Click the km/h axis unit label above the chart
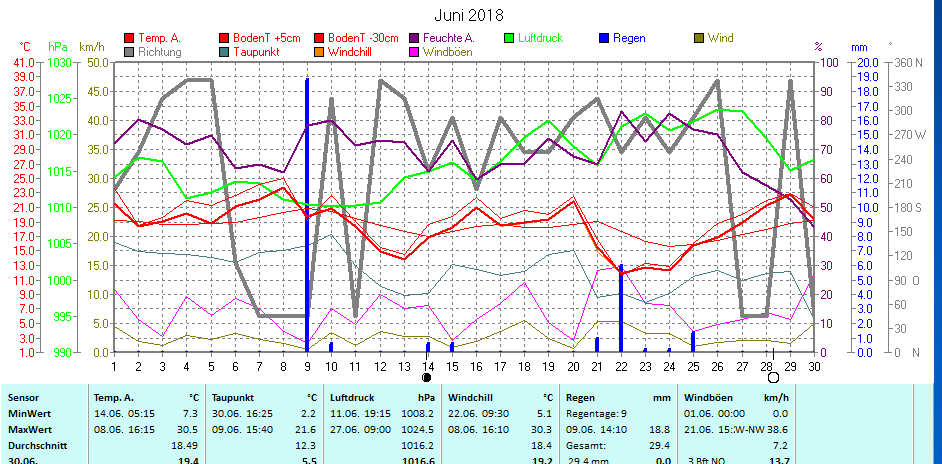Viewport: 942px width, 464px height. (91, 47)
